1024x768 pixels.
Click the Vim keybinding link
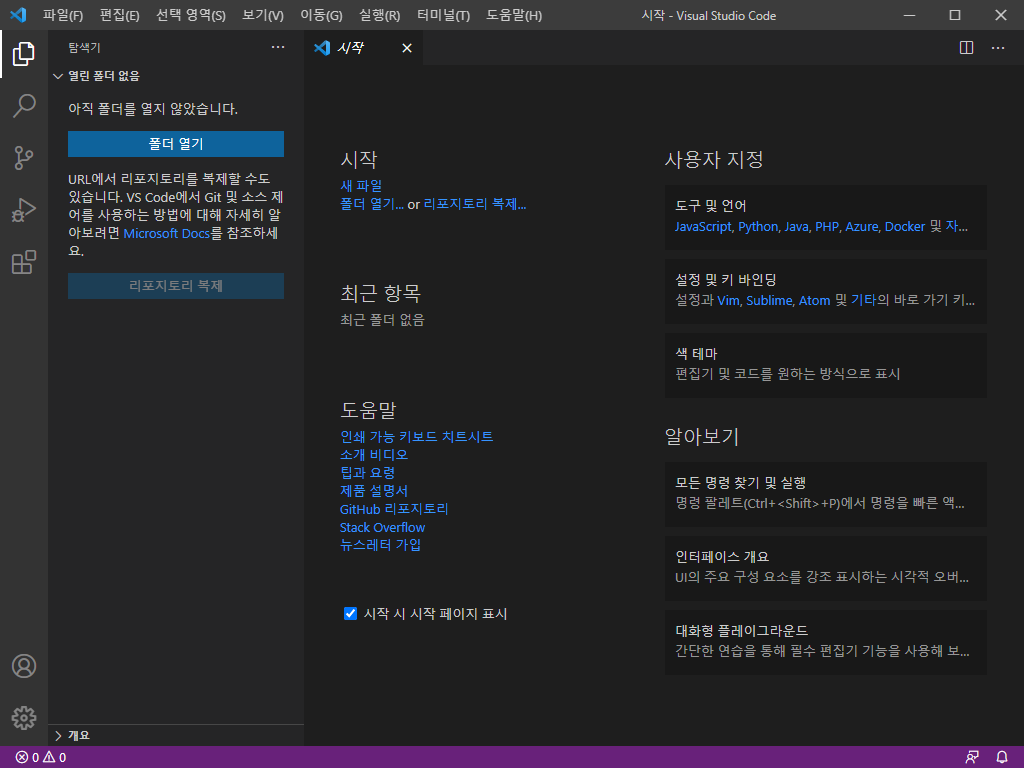point(728,300)
